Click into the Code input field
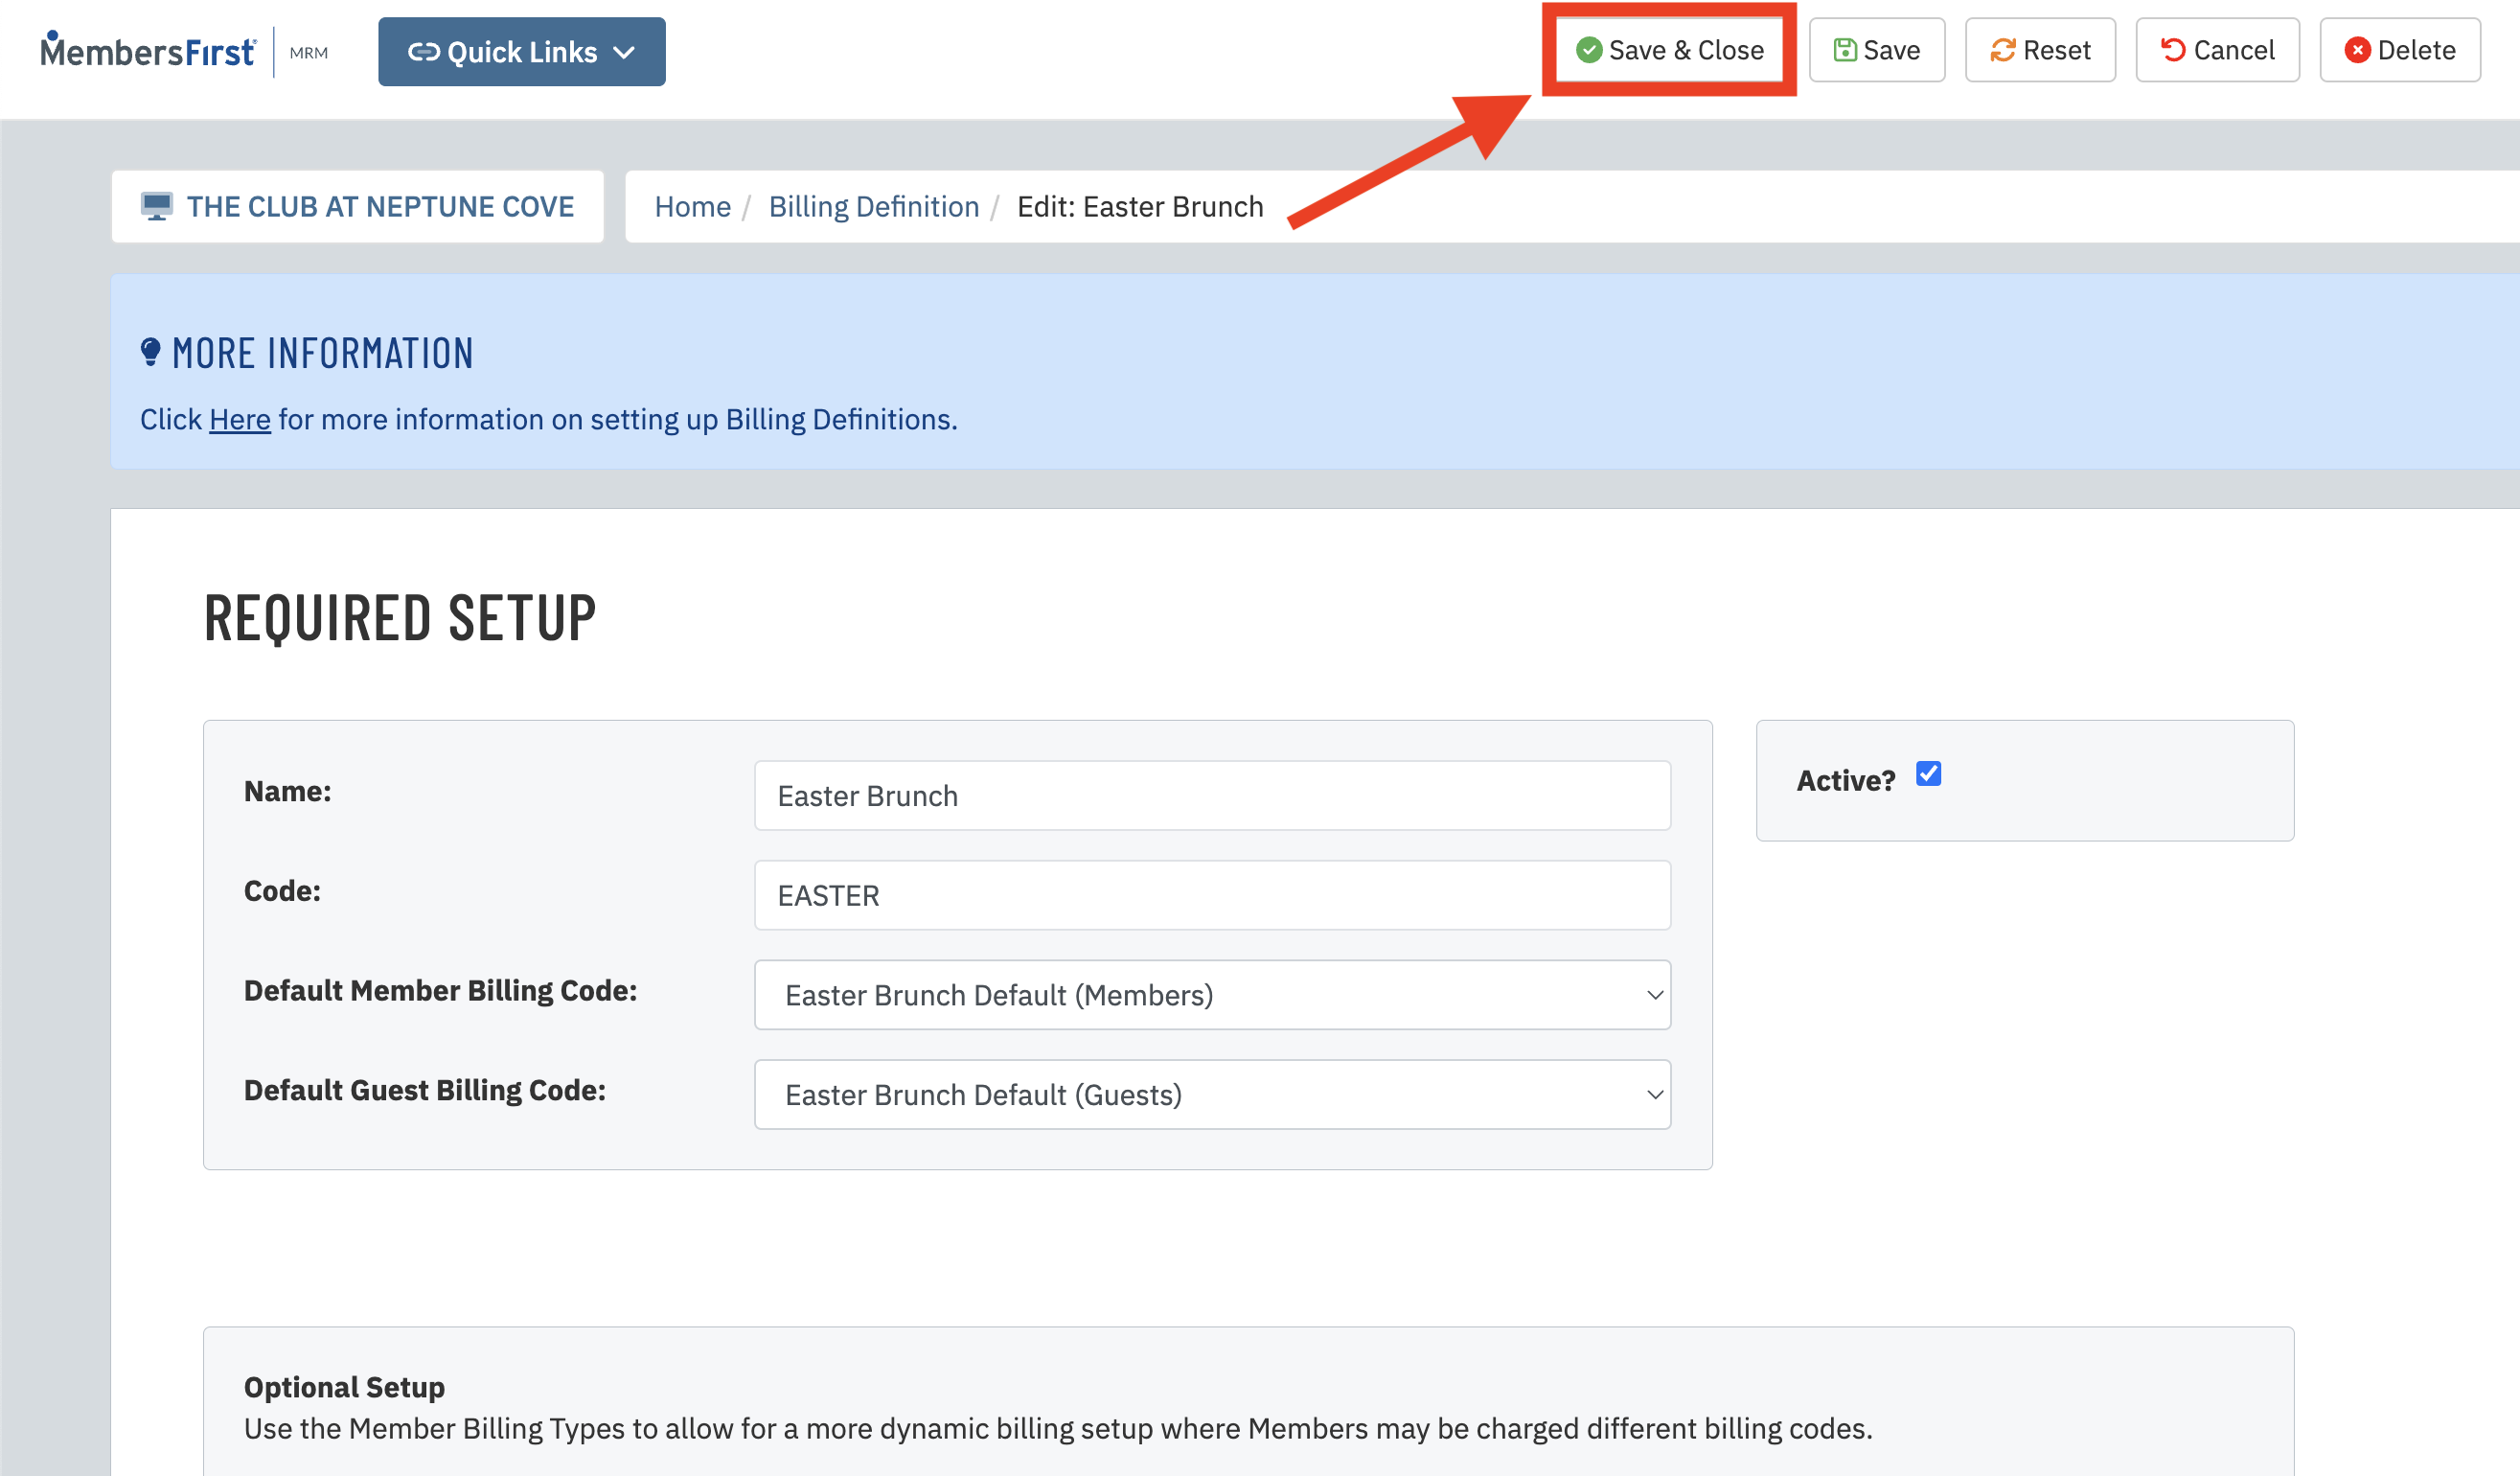This screenshot has height=1476, width=2520. pos(1212,895)
